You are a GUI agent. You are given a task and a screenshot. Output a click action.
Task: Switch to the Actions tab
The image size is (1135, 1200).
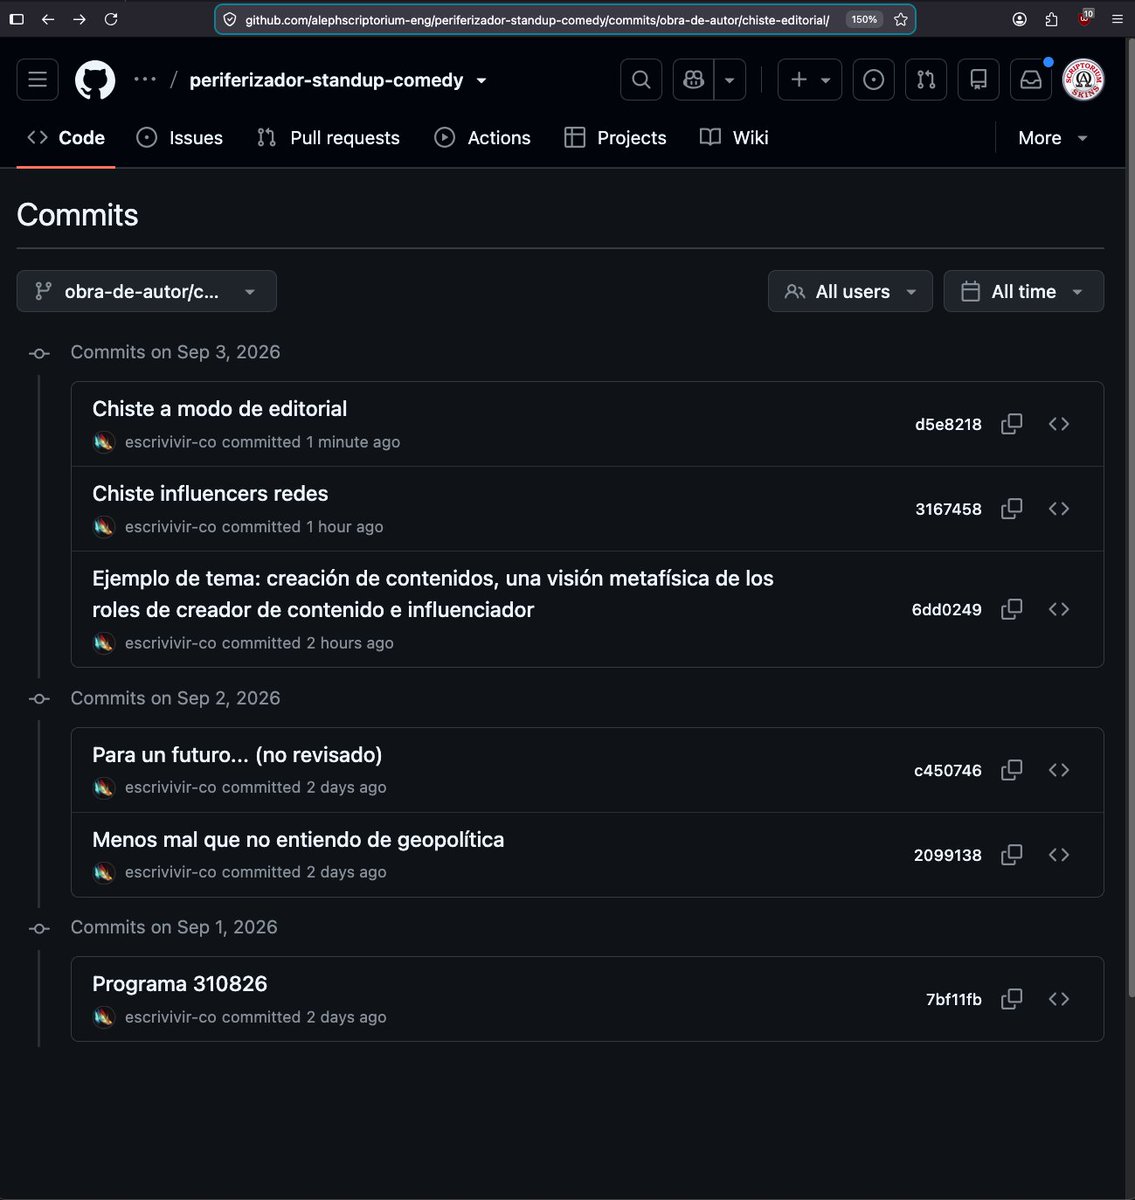point(483,138)
